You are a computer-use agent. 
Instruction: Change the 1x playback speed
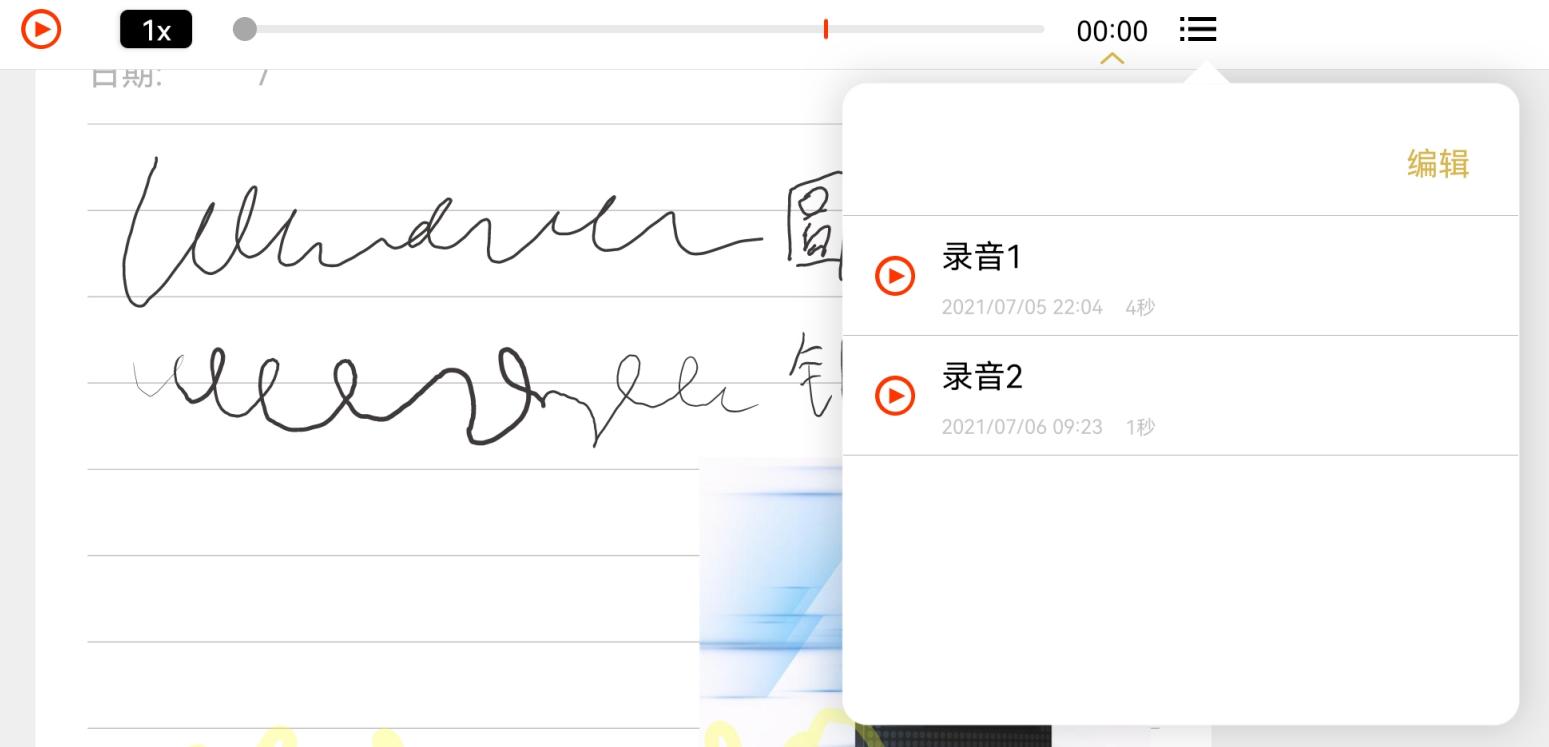coord(156,30)
